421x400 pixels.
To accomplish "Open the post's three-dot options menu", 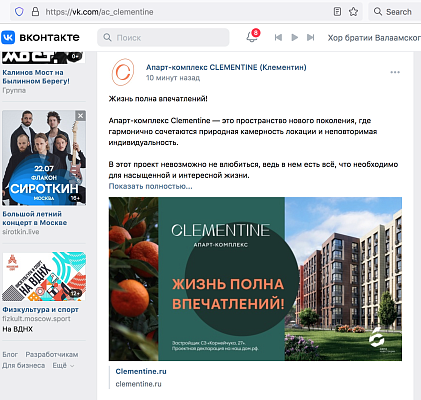I will (395, 72).
